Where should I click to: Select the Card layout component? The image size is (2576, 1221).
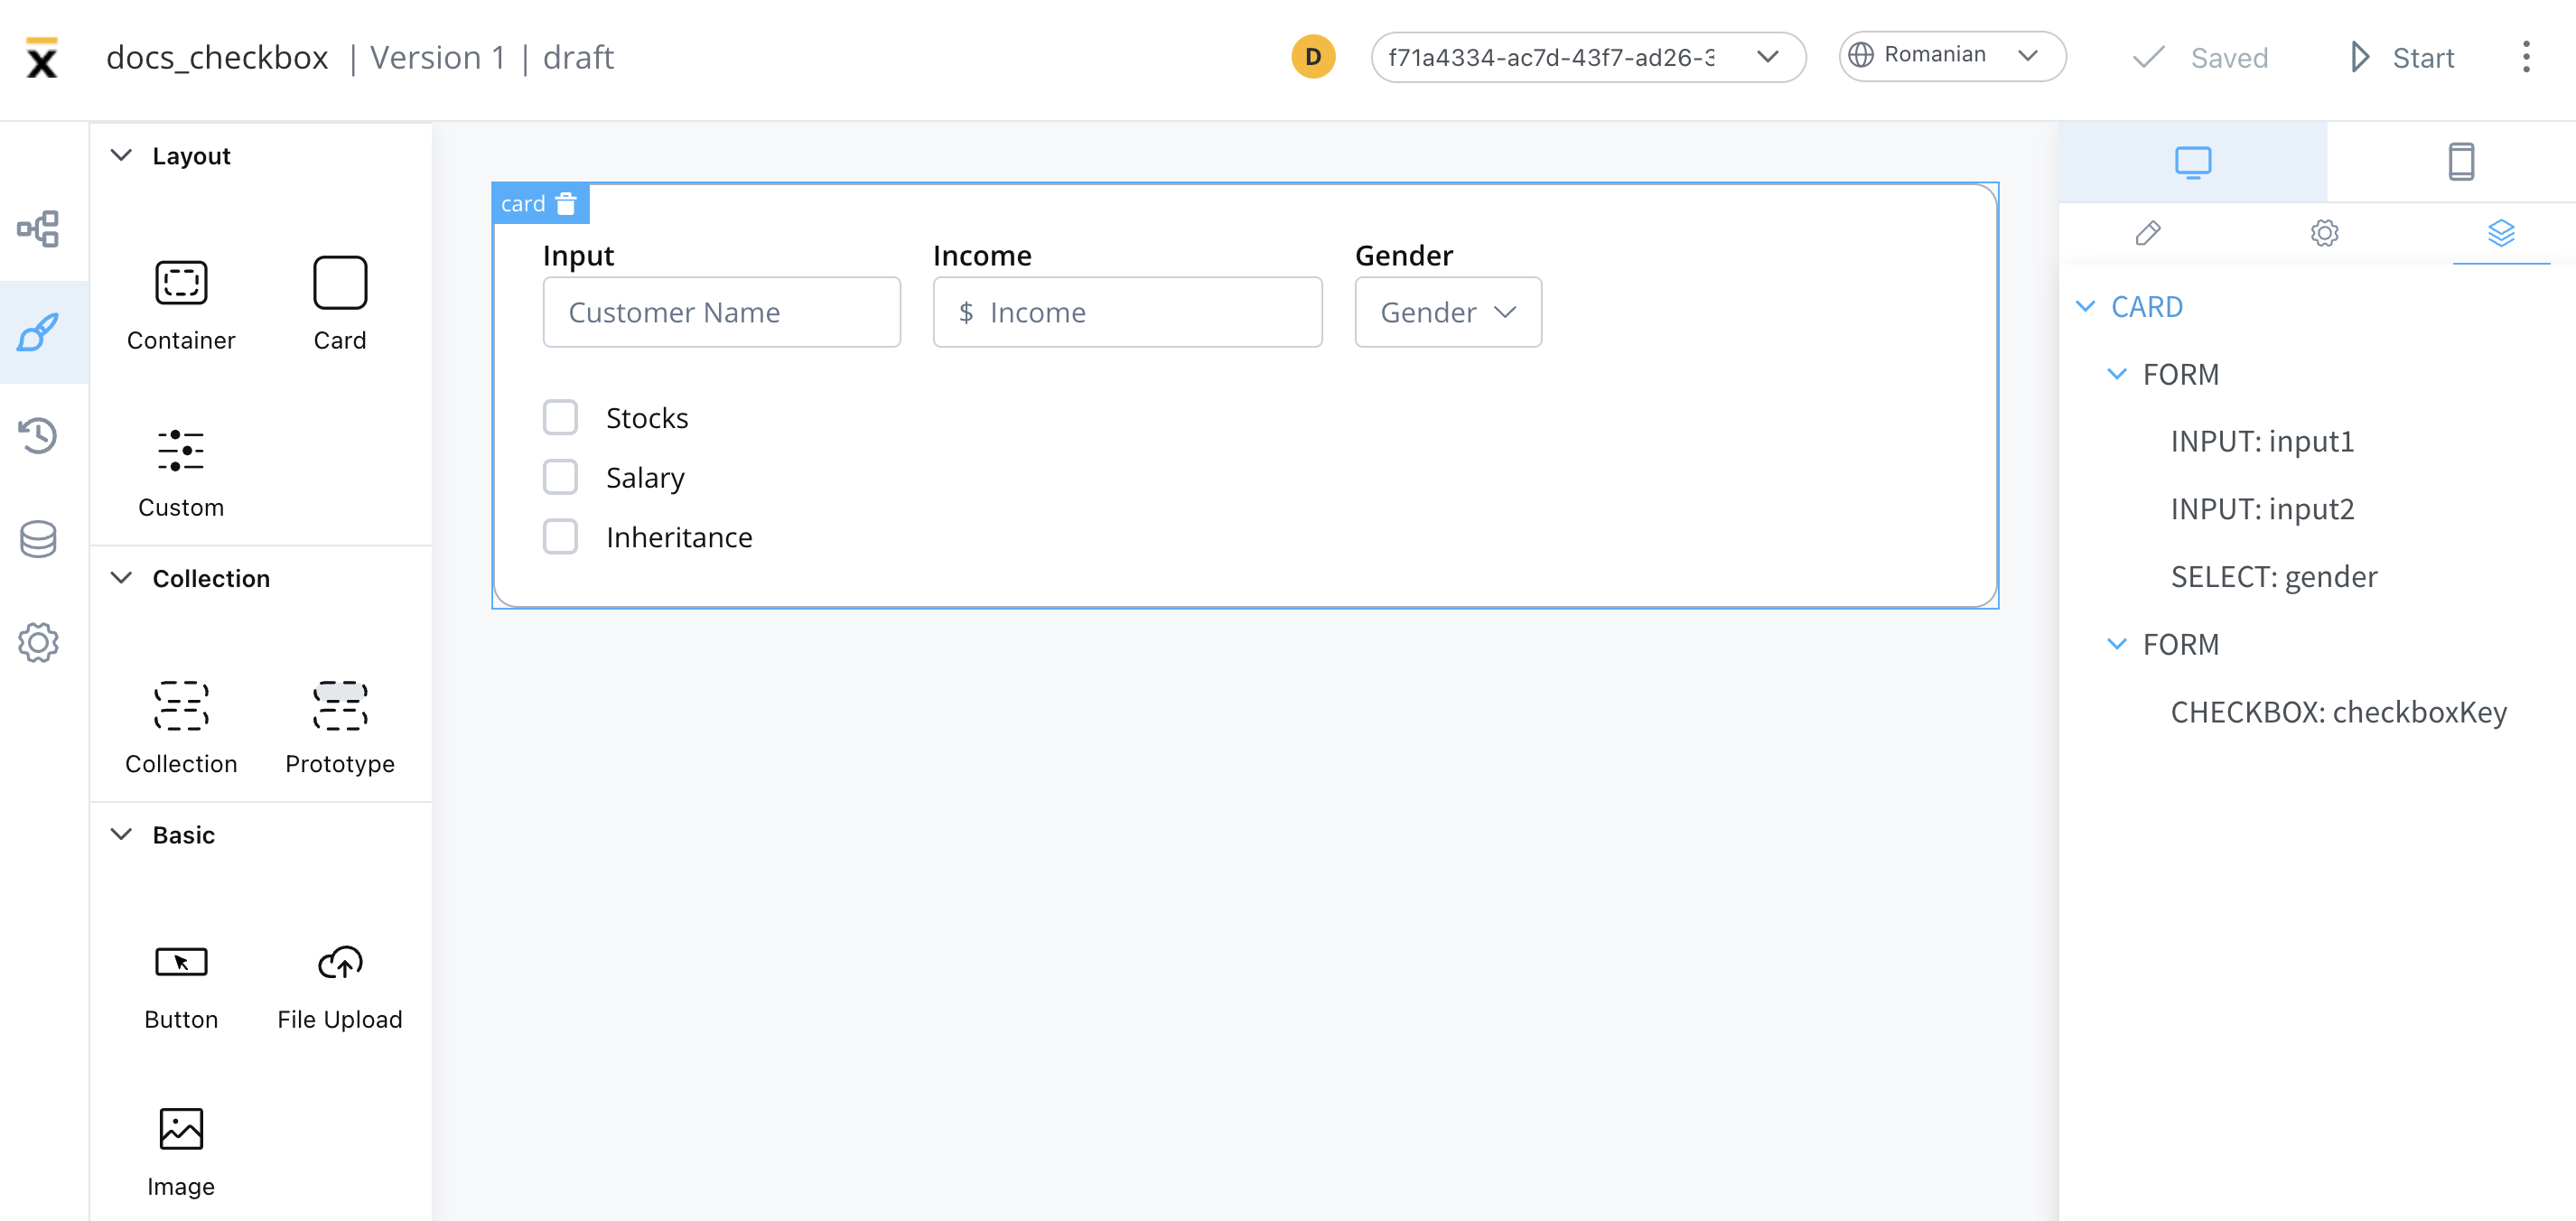click(340, 304)
